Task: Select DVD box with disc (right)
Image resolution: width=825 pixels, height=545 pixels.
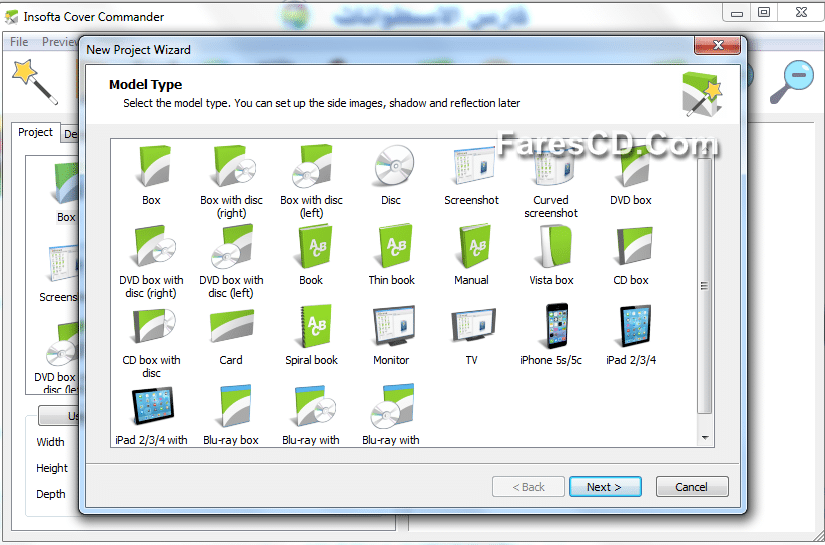Action: click(x=151, y=262)
